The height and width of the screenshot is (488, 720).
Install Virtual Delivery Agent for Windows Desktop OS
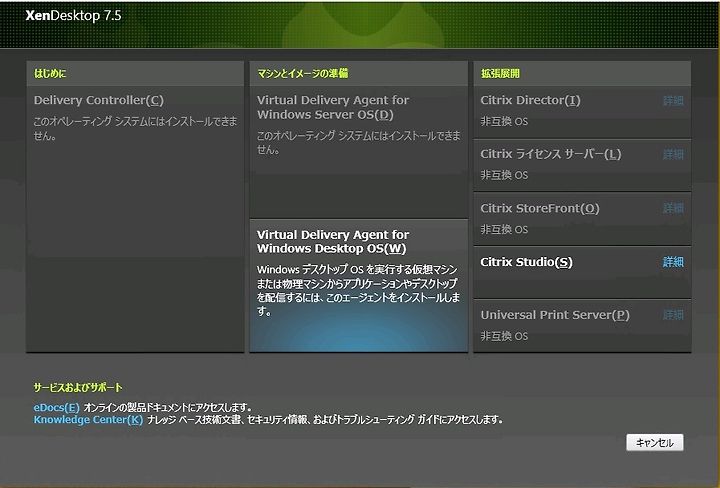[359, 286]
